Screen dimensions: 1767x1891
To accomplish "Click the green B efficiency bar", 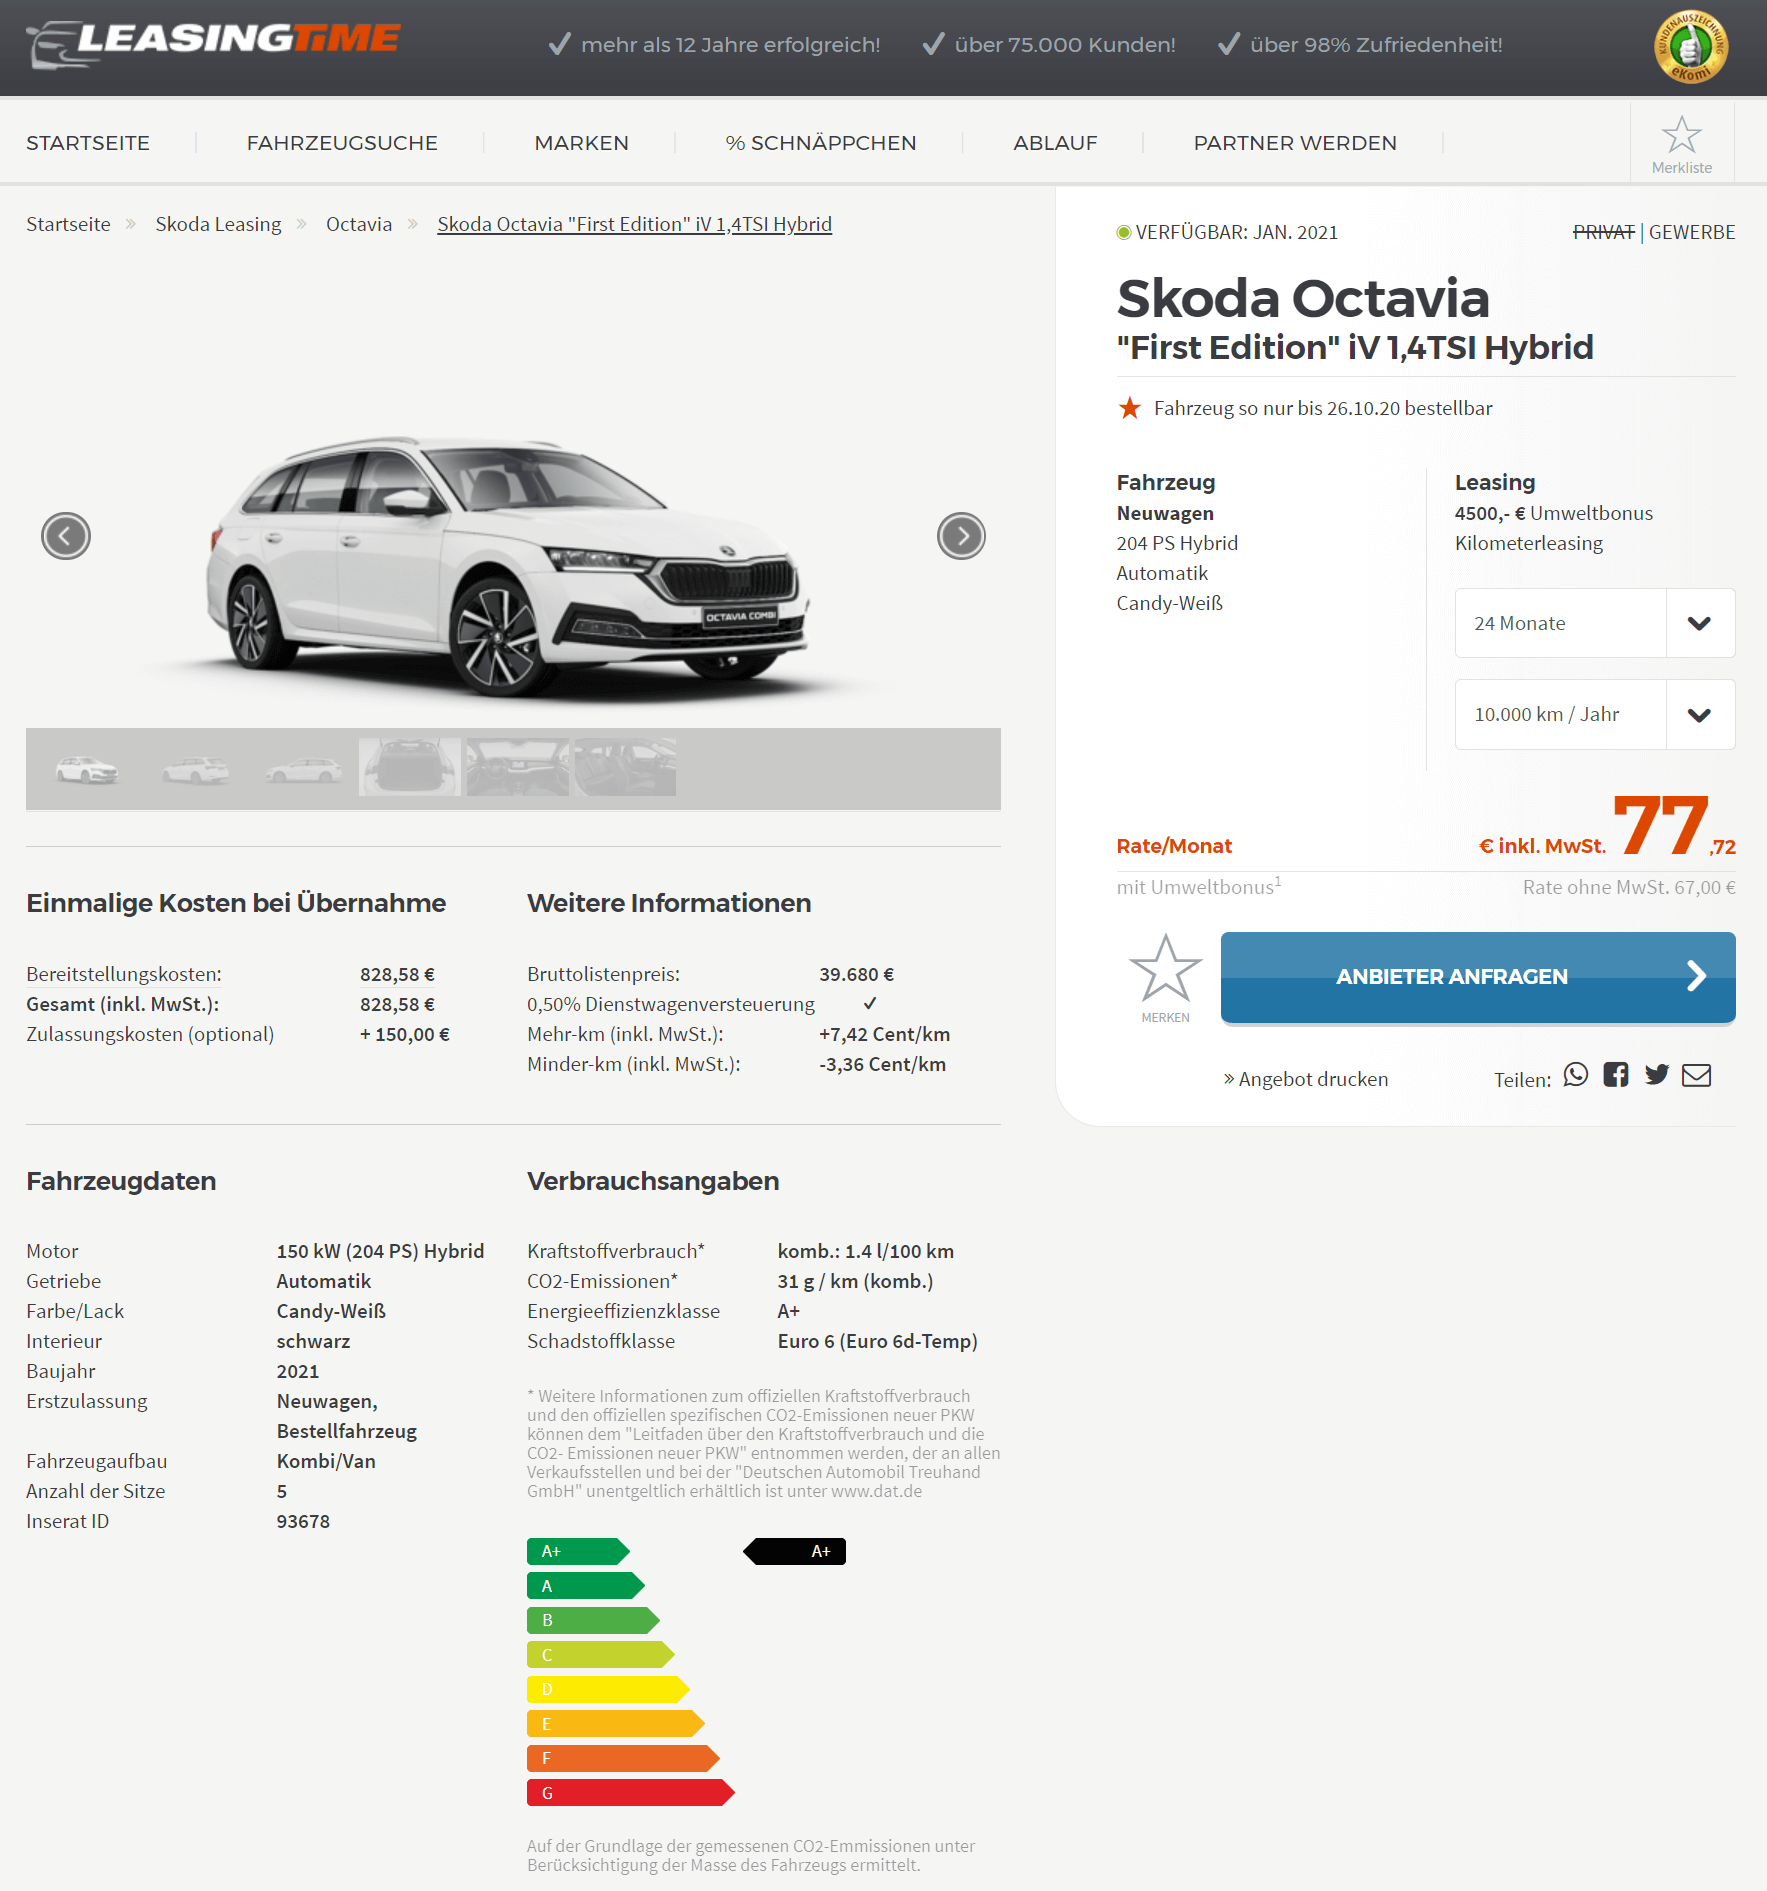I will [593, 1620].
